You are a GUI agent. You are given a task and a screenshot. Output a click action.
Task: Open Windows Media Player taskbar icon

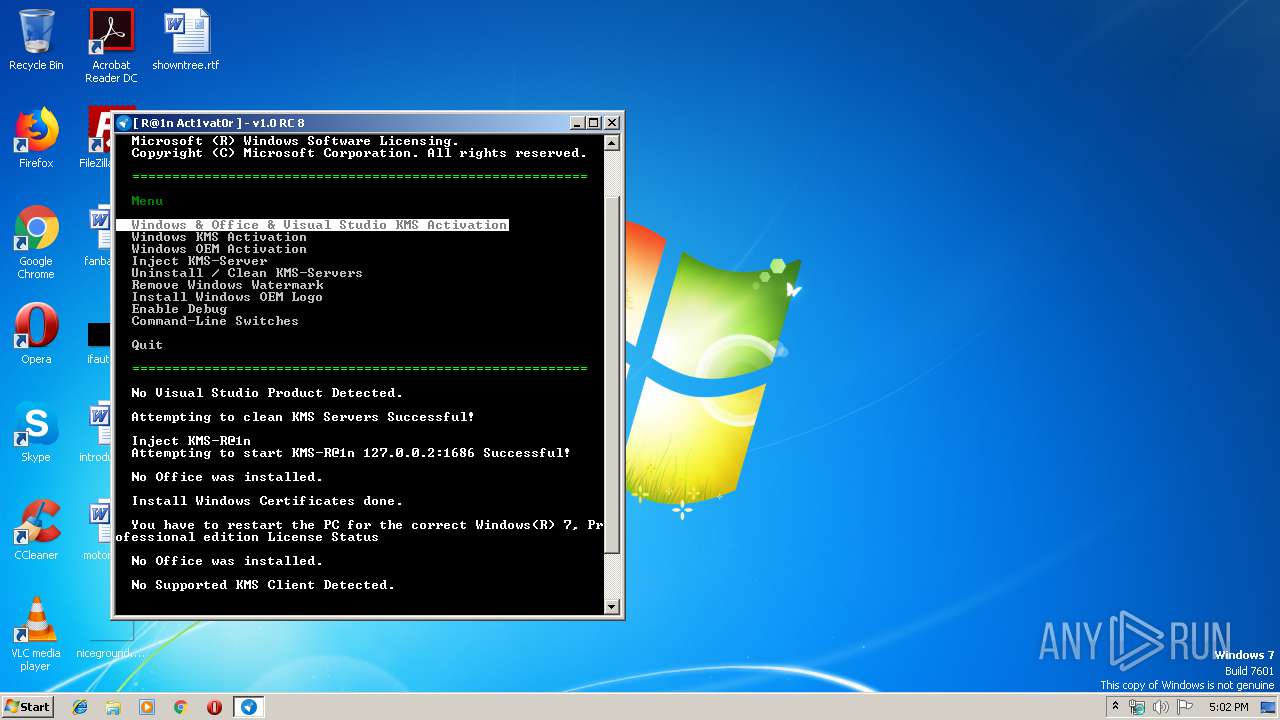tap(147, 707)
